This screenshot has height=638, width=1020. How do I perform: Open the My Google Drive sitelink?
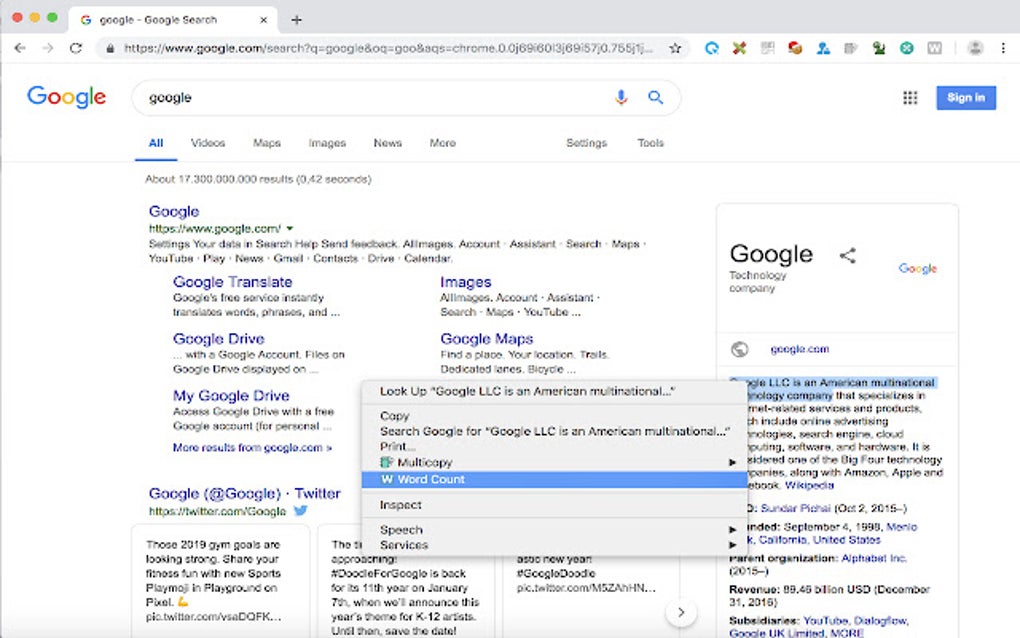[231, 395]
